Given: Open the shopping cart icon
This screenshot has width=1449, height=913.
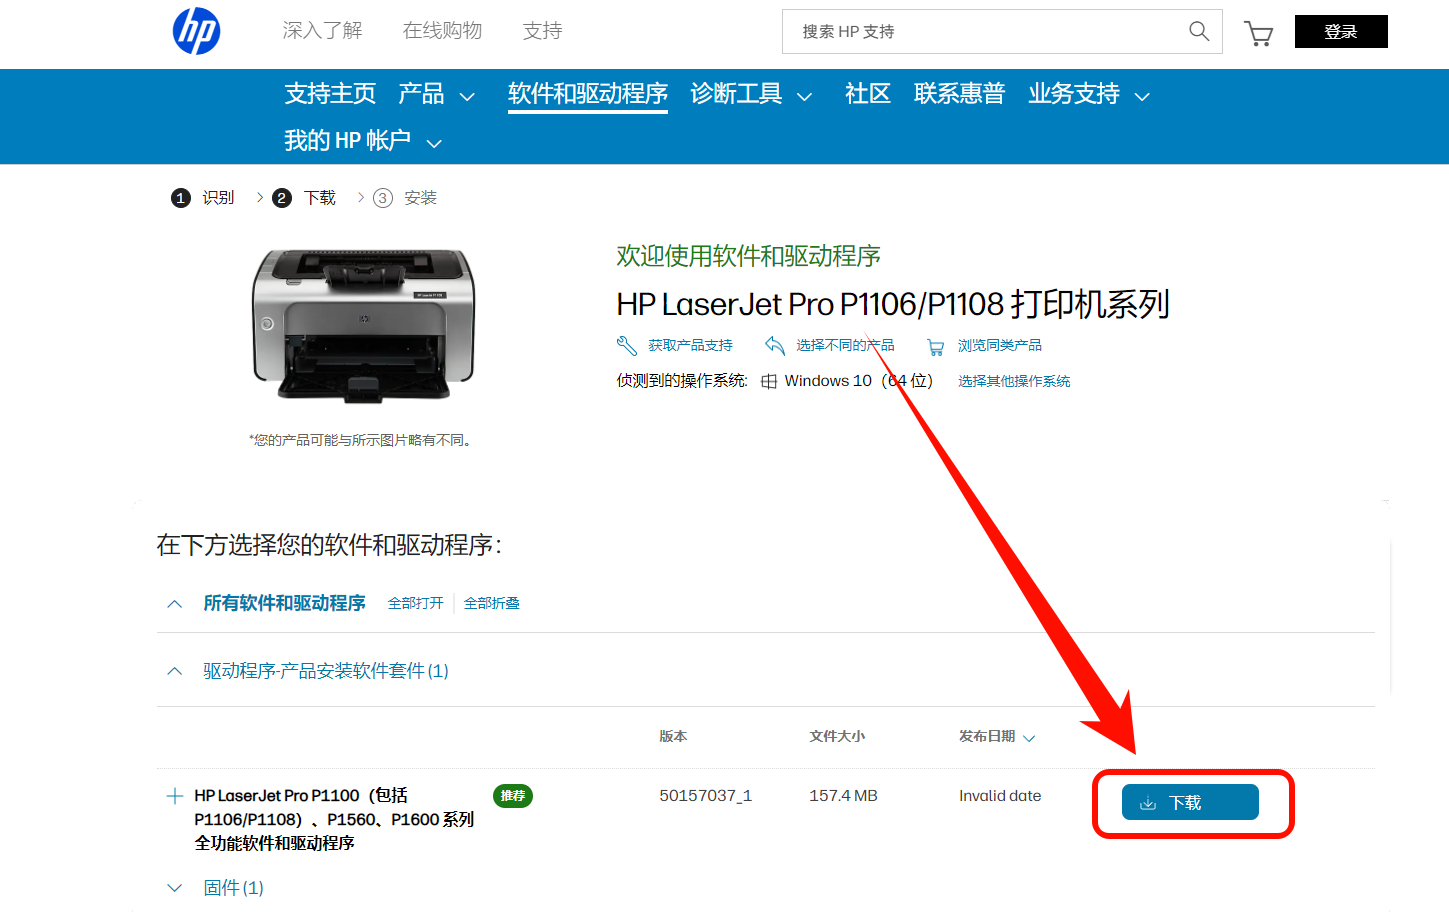Looking at the screenshot, I should coord(1258,33).
